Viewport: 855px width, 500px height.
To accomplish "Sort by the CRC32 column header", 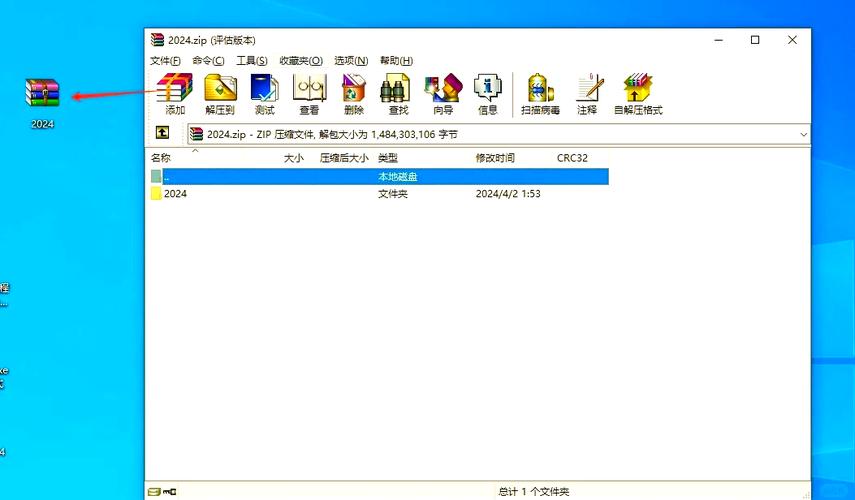I will coord(572,158).
